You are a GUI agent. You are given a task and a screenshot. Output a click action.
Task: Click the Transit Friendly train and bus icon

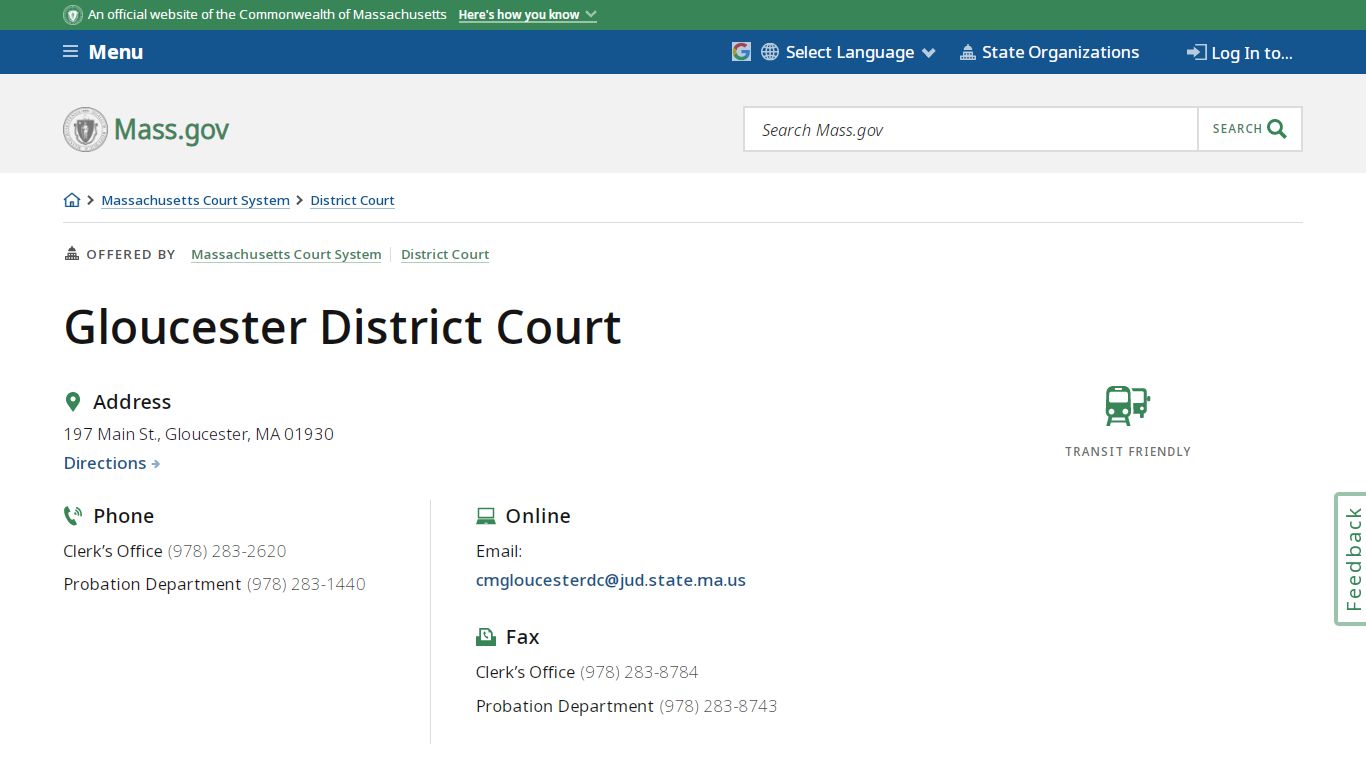[1128, 405]
